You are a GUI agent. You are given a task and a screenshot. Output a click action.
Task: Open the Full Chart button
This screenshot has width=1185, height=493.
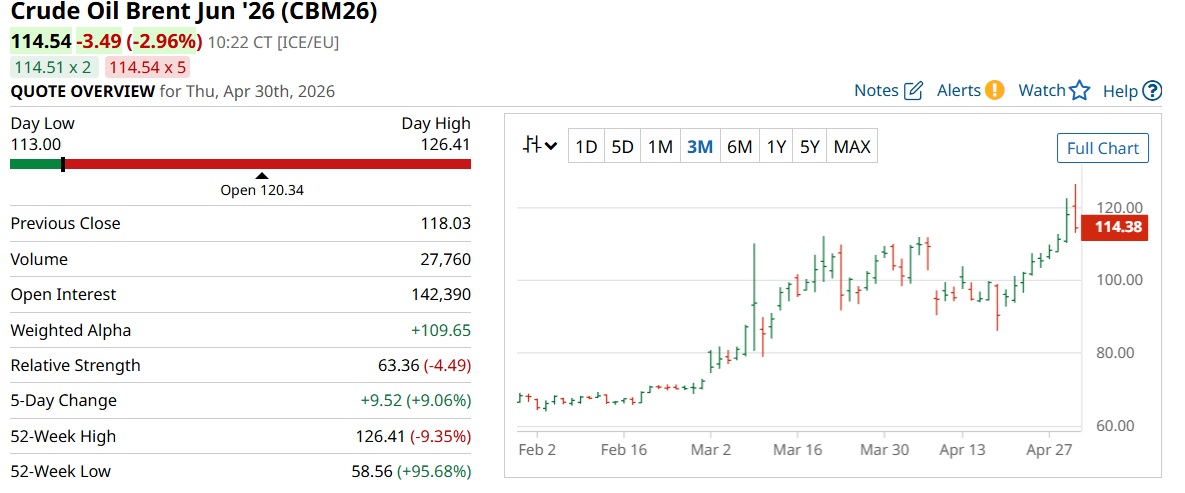point(1103,148)
